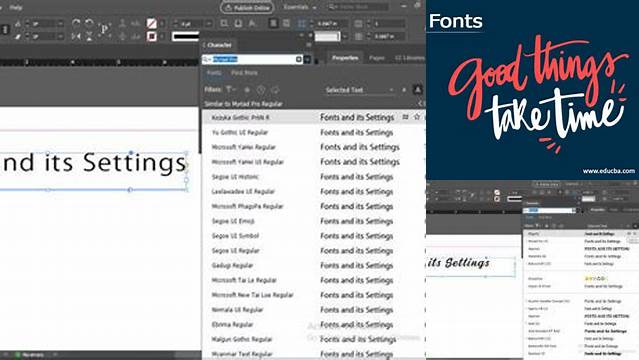
Task: Click the Adobe Stock search field
Action: tap(358, 7)
